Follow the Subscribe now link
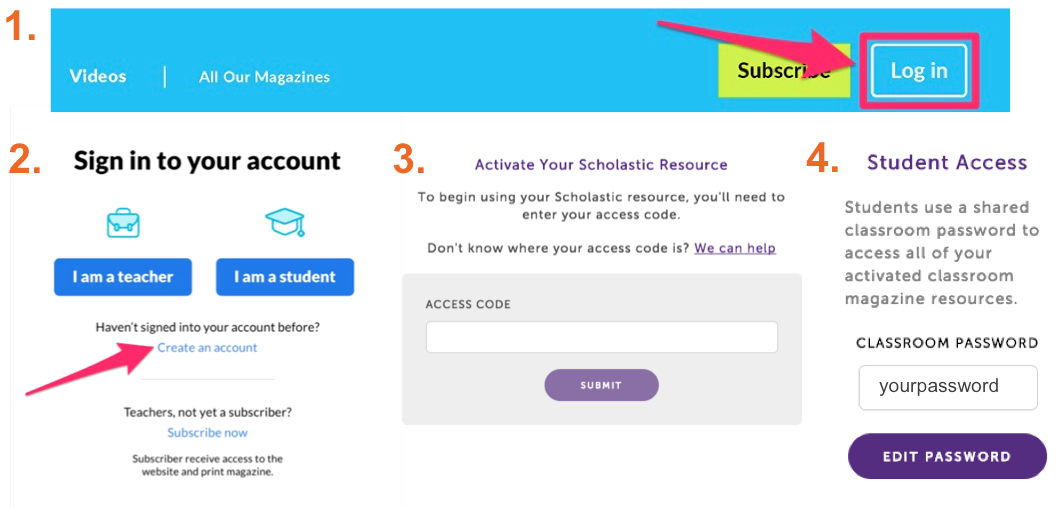Viewport: 1058px width, 507px height. [207, 433]
